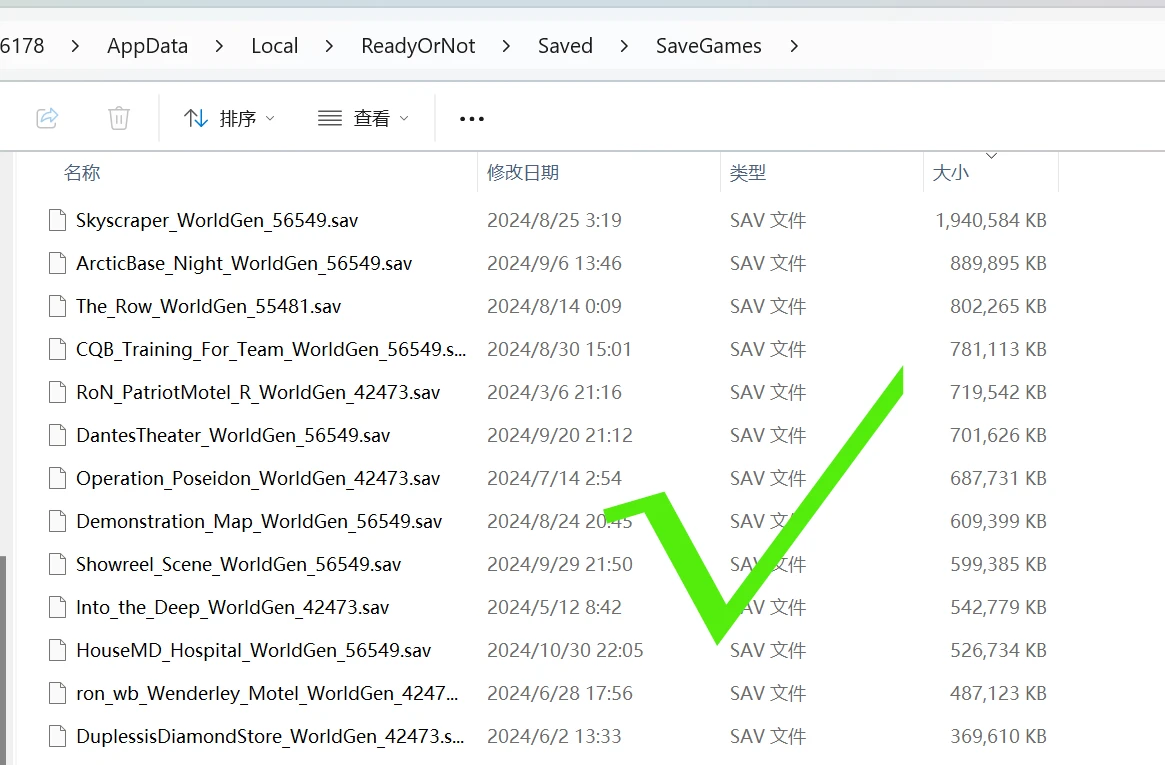This screenshot has height=765, width=1165.
Task: Click the 1,940,584 KB size cell
Action: point(990,221)
